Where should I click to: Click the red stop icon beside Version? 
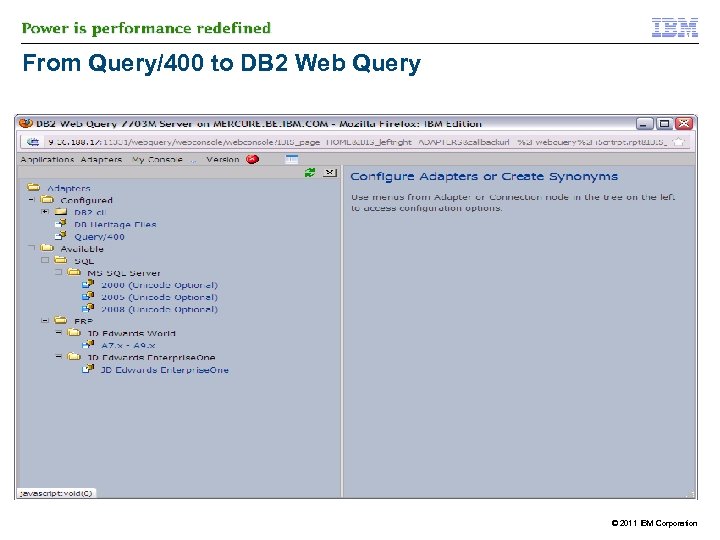click(x=253, y=159)
